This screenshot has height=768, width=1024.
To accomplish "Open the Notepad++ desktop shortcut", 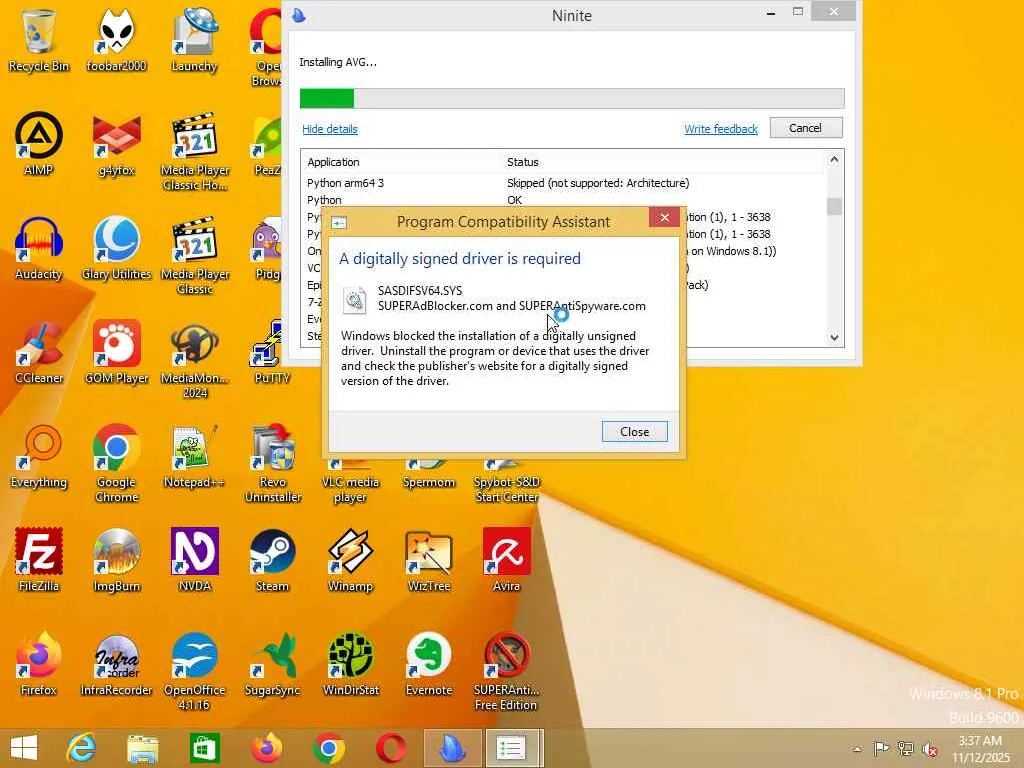I will (194, 456).
